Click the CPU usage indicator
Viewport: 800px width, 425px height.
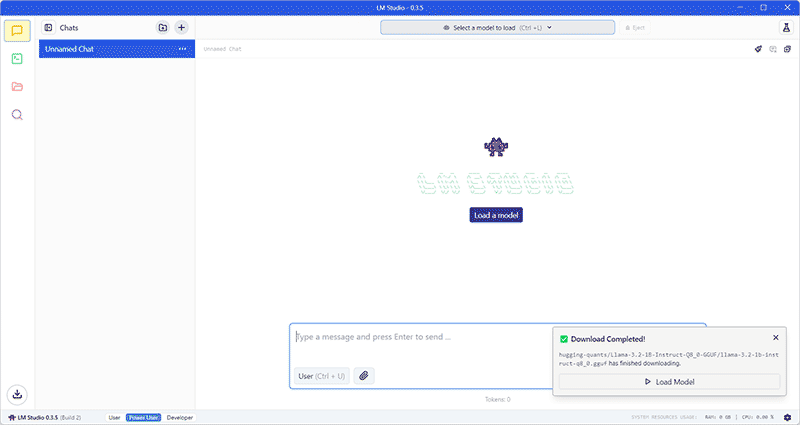coord(758,417)
